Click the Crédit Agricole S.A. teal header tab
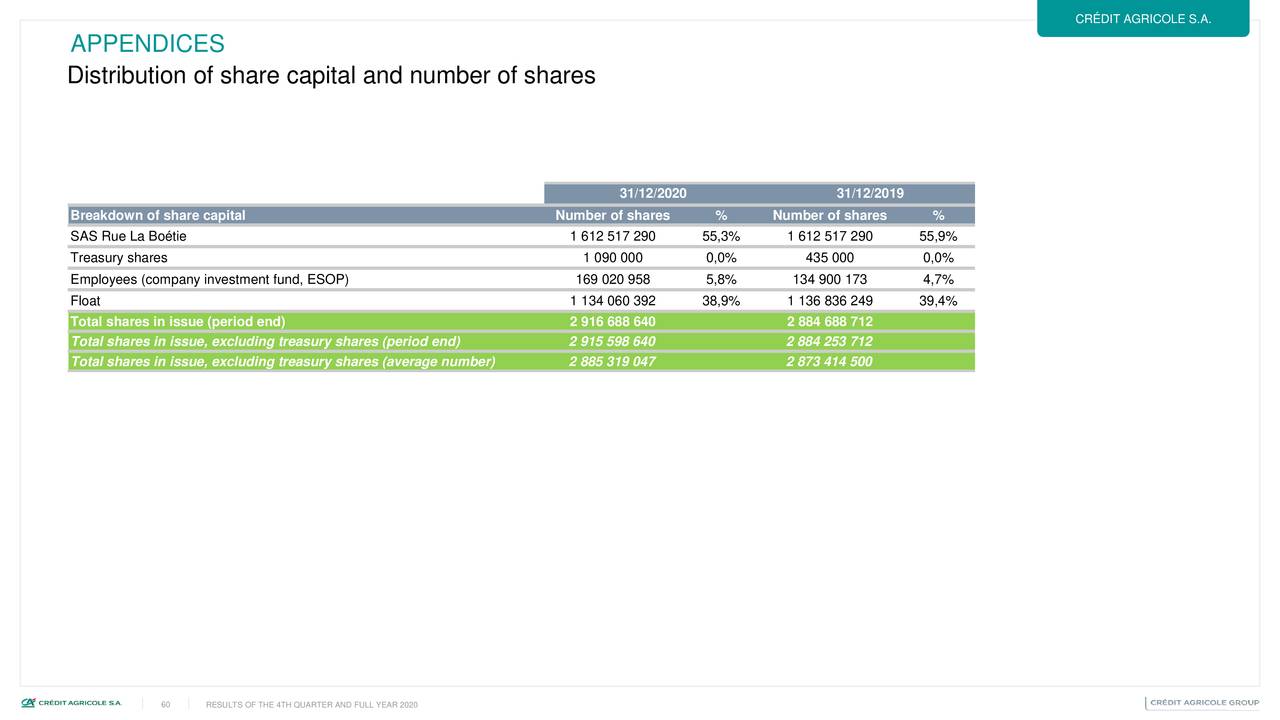Viewport: 1280px width, 720px height. (1142, 19)
